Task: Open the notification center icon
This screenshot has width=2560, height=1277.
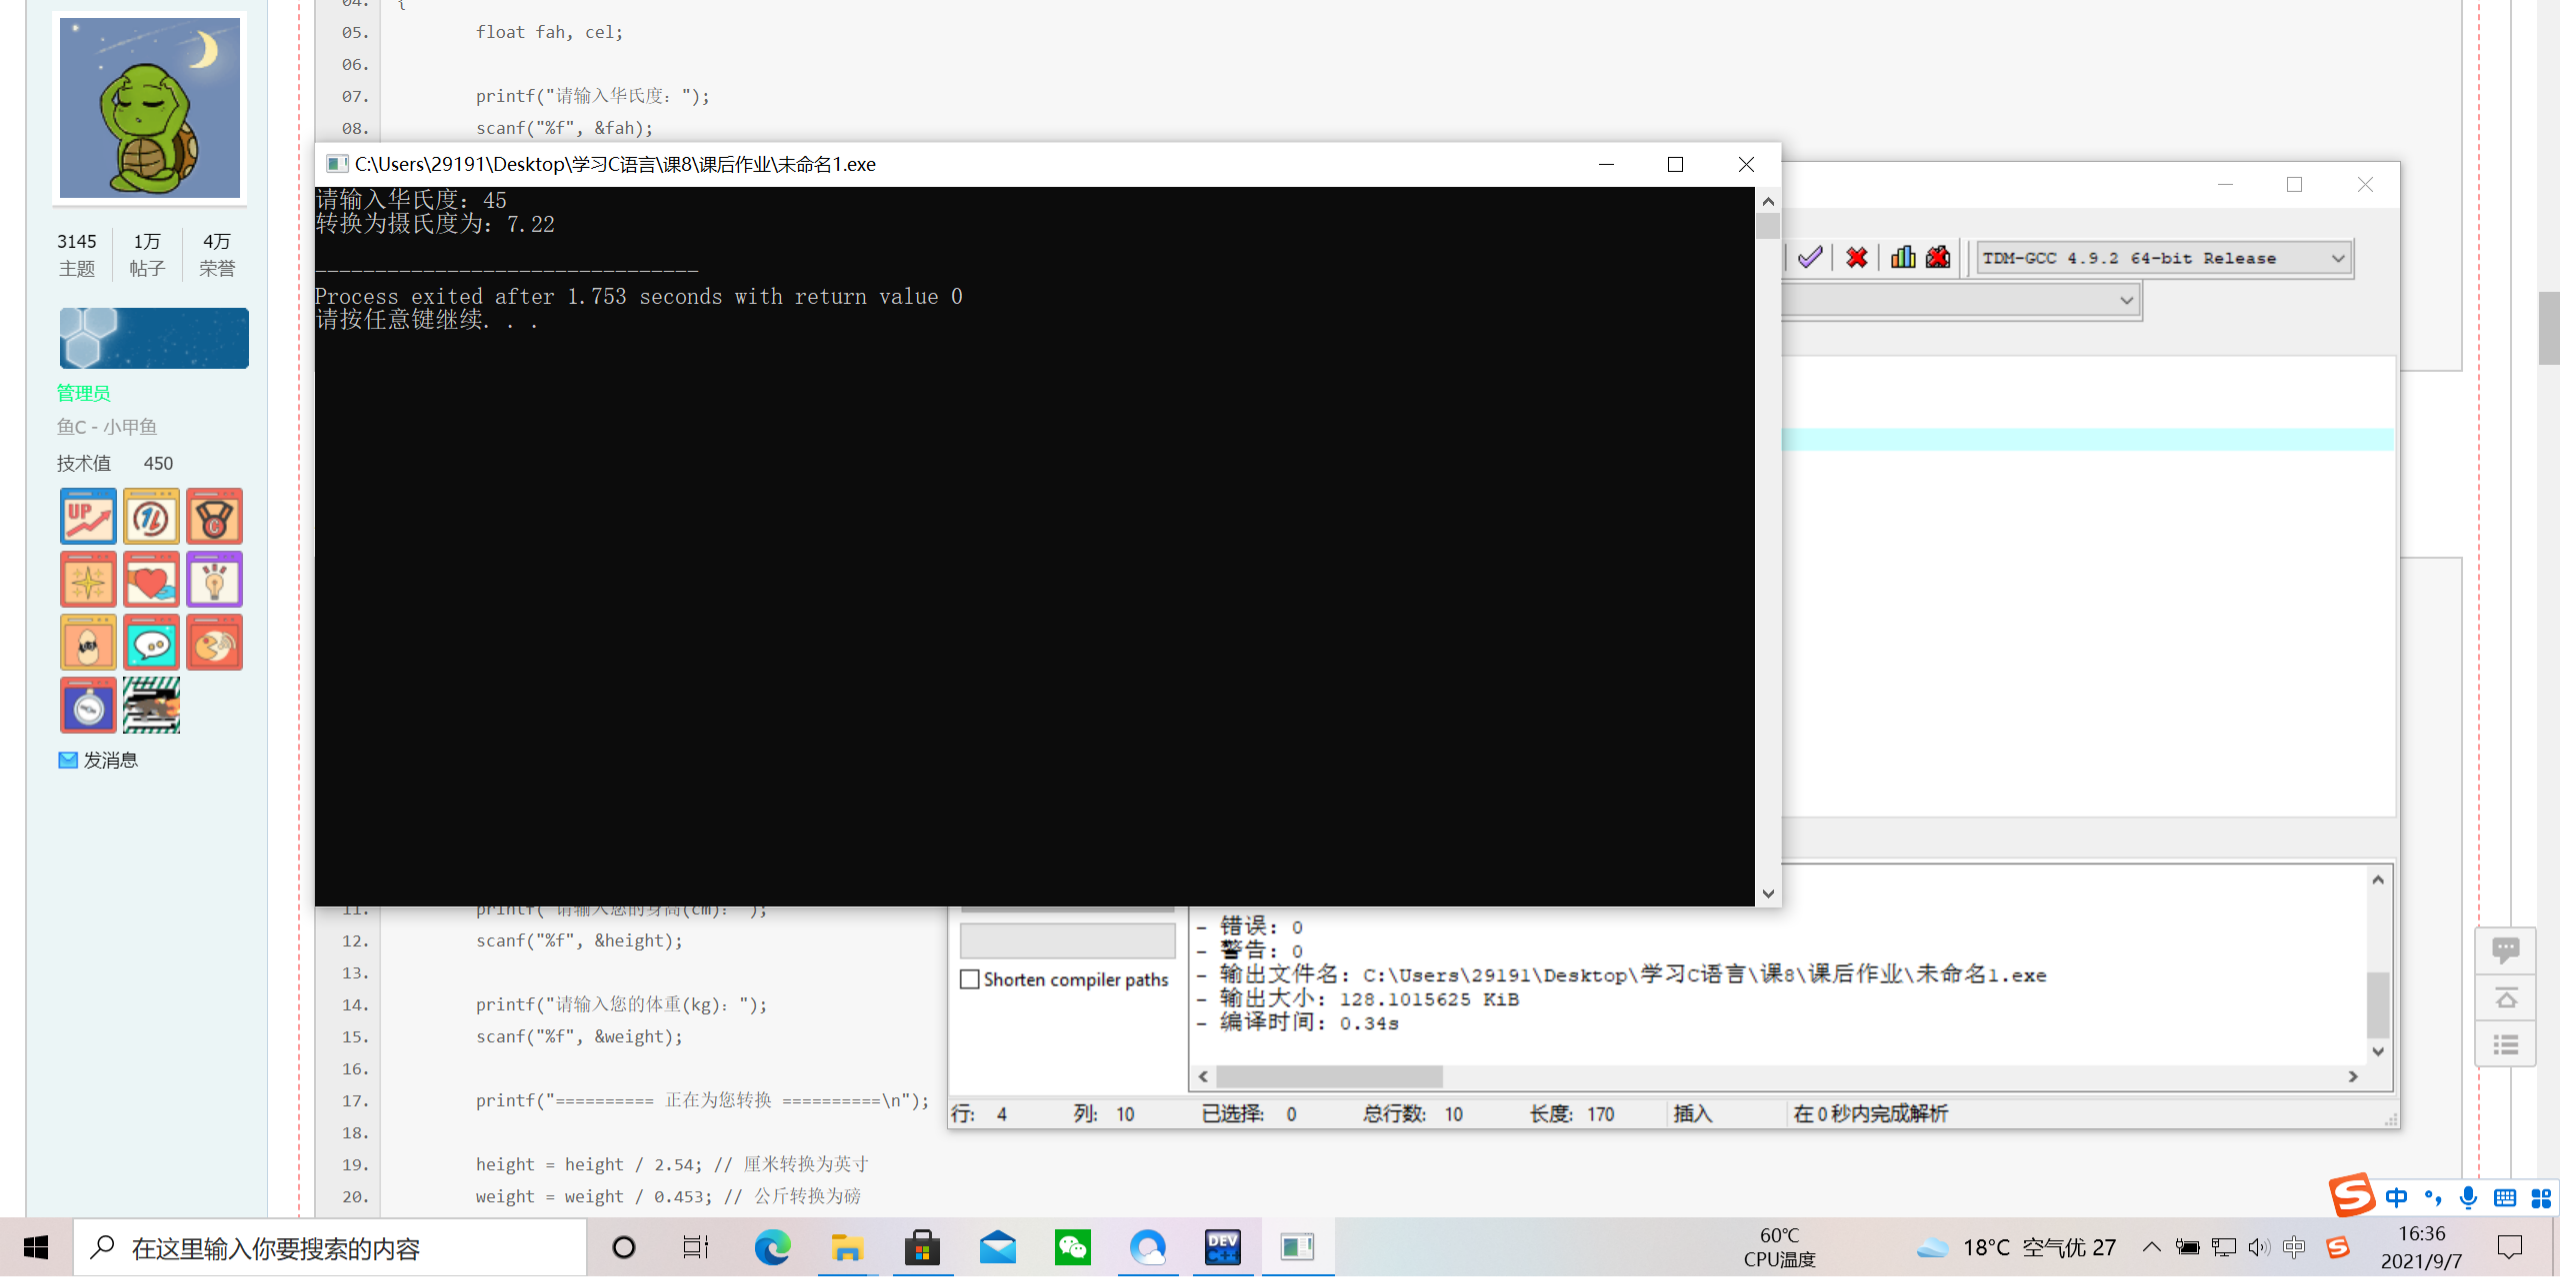Action: click(x=2510, y=1247)
